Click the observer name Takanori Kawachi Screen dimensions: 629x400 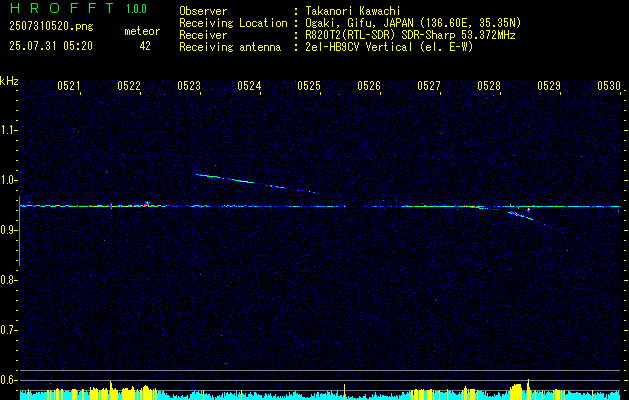point(353,11)
